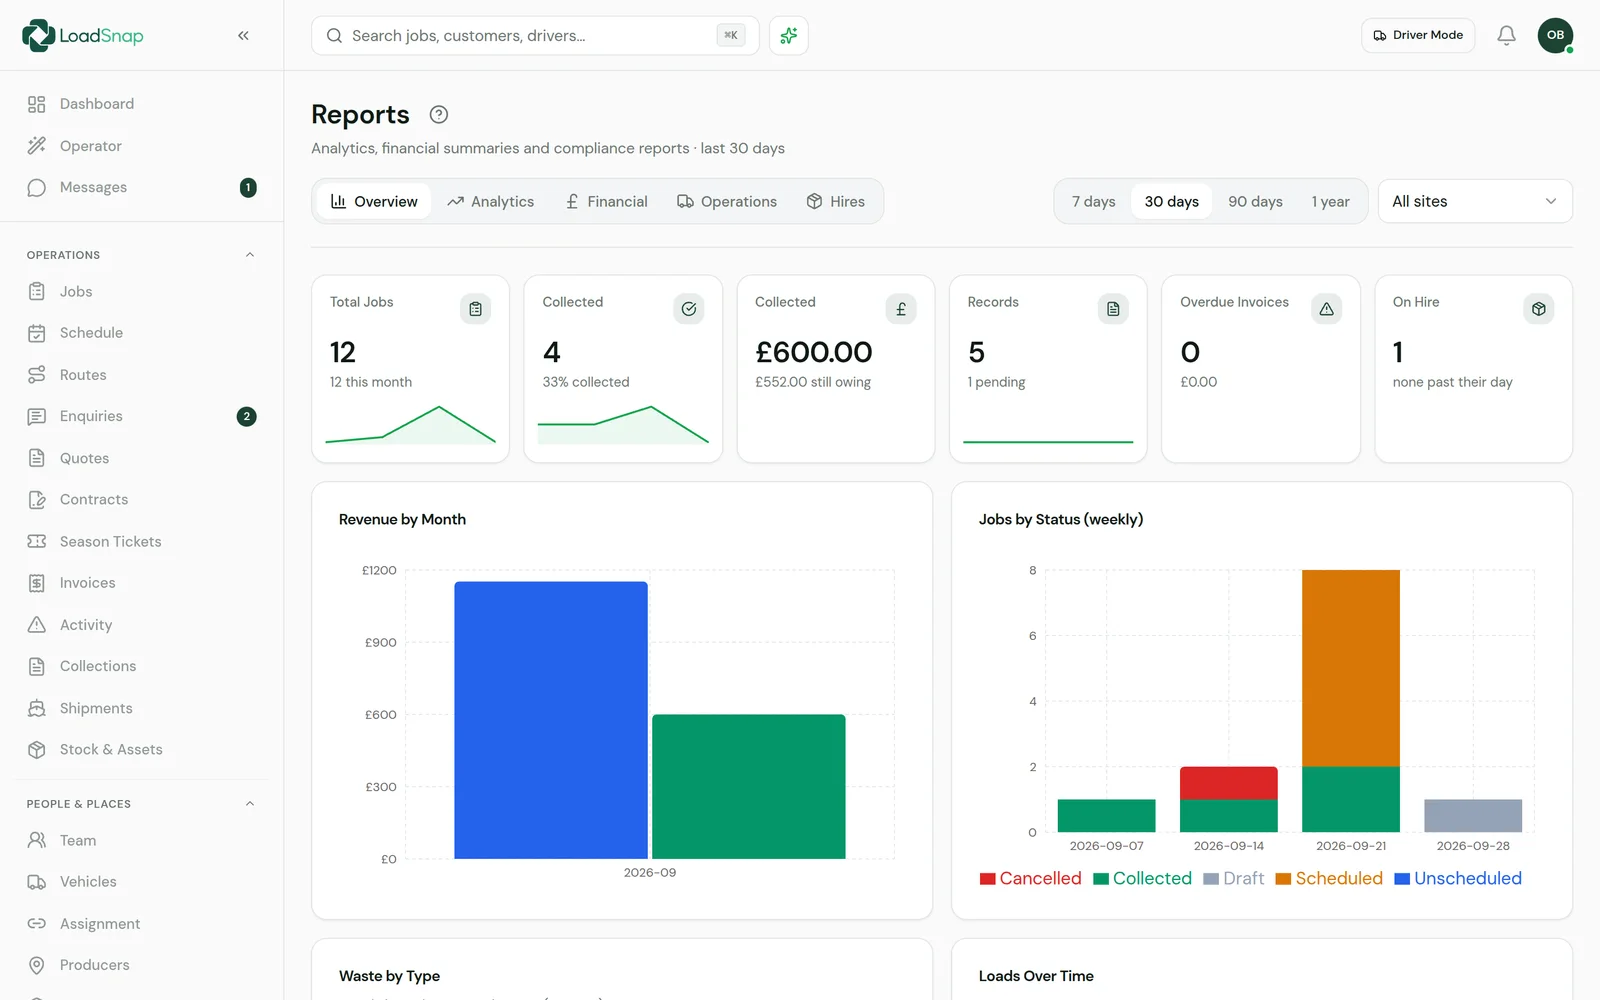Open the OB user avatar menu
Screen dimensions: 1600x1000
click(x=1555, y=35)
